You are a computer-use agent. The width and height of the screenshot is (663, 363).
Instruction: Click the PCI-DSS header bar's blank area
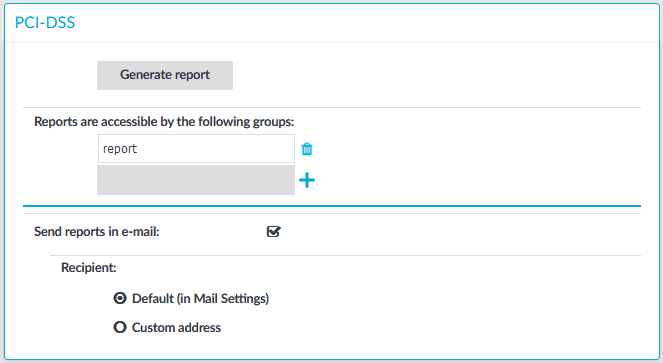[x=364, y=22]
